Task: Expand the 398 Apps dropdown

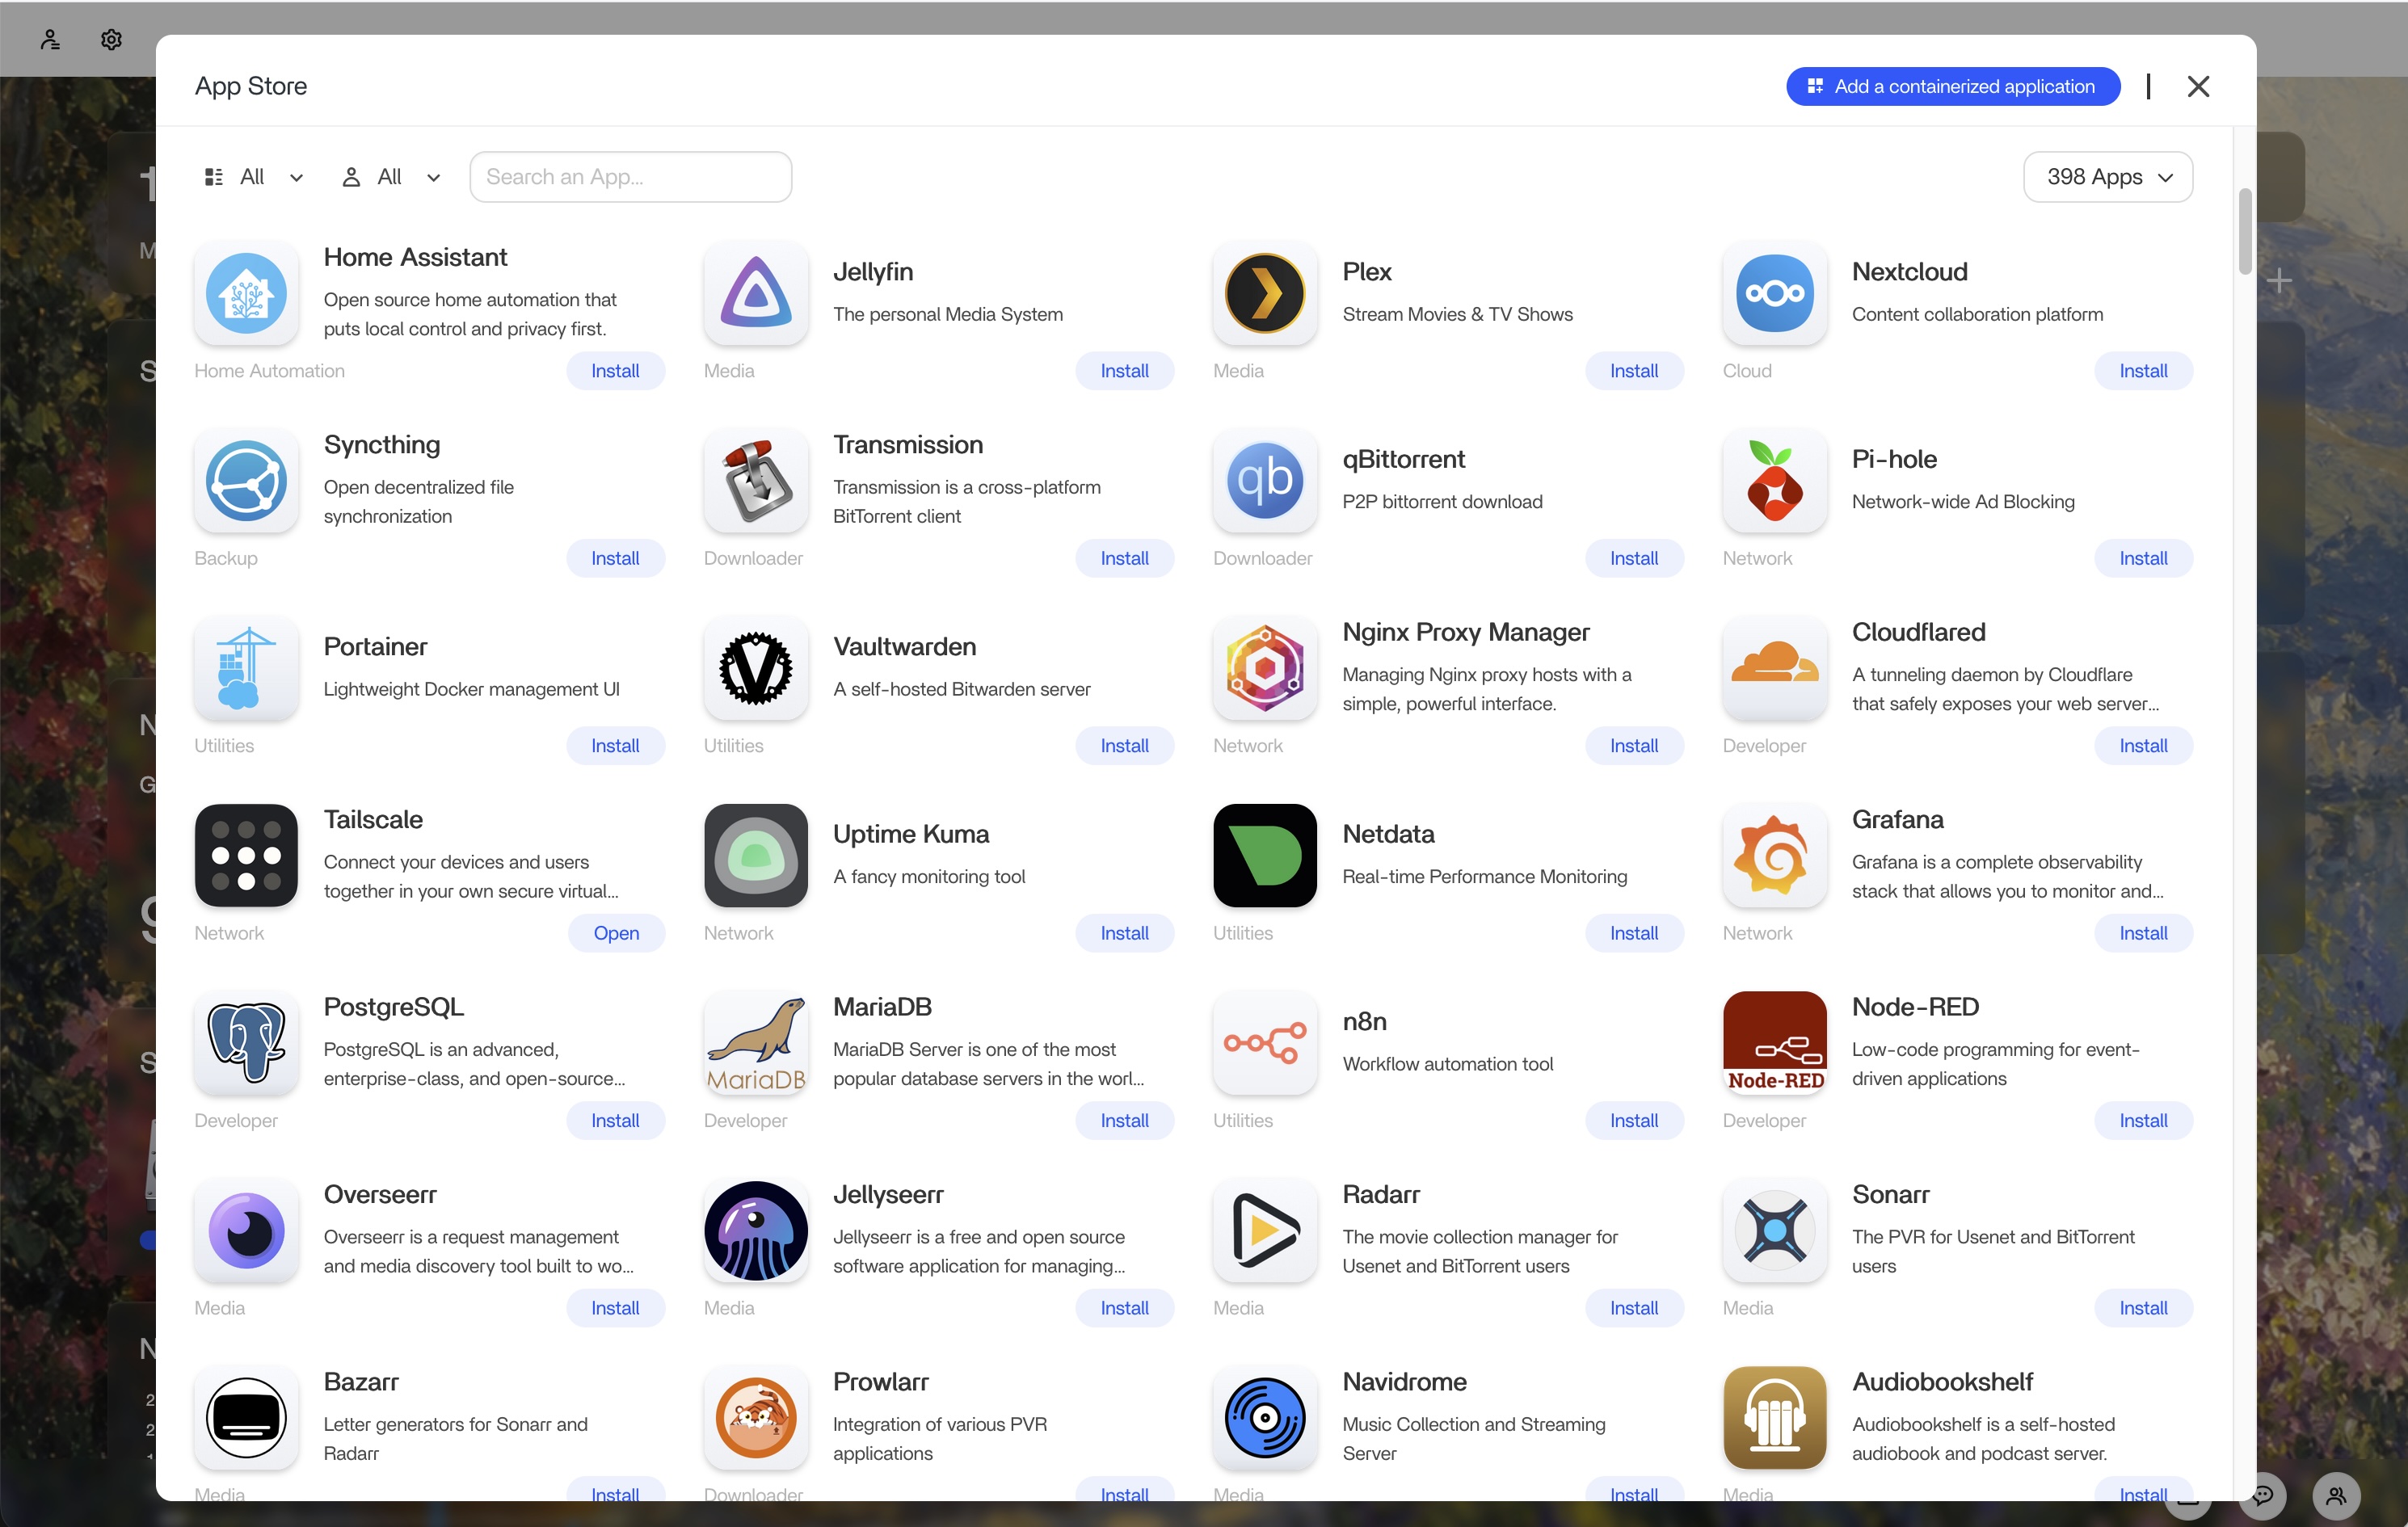Action: coord(2107,177)
